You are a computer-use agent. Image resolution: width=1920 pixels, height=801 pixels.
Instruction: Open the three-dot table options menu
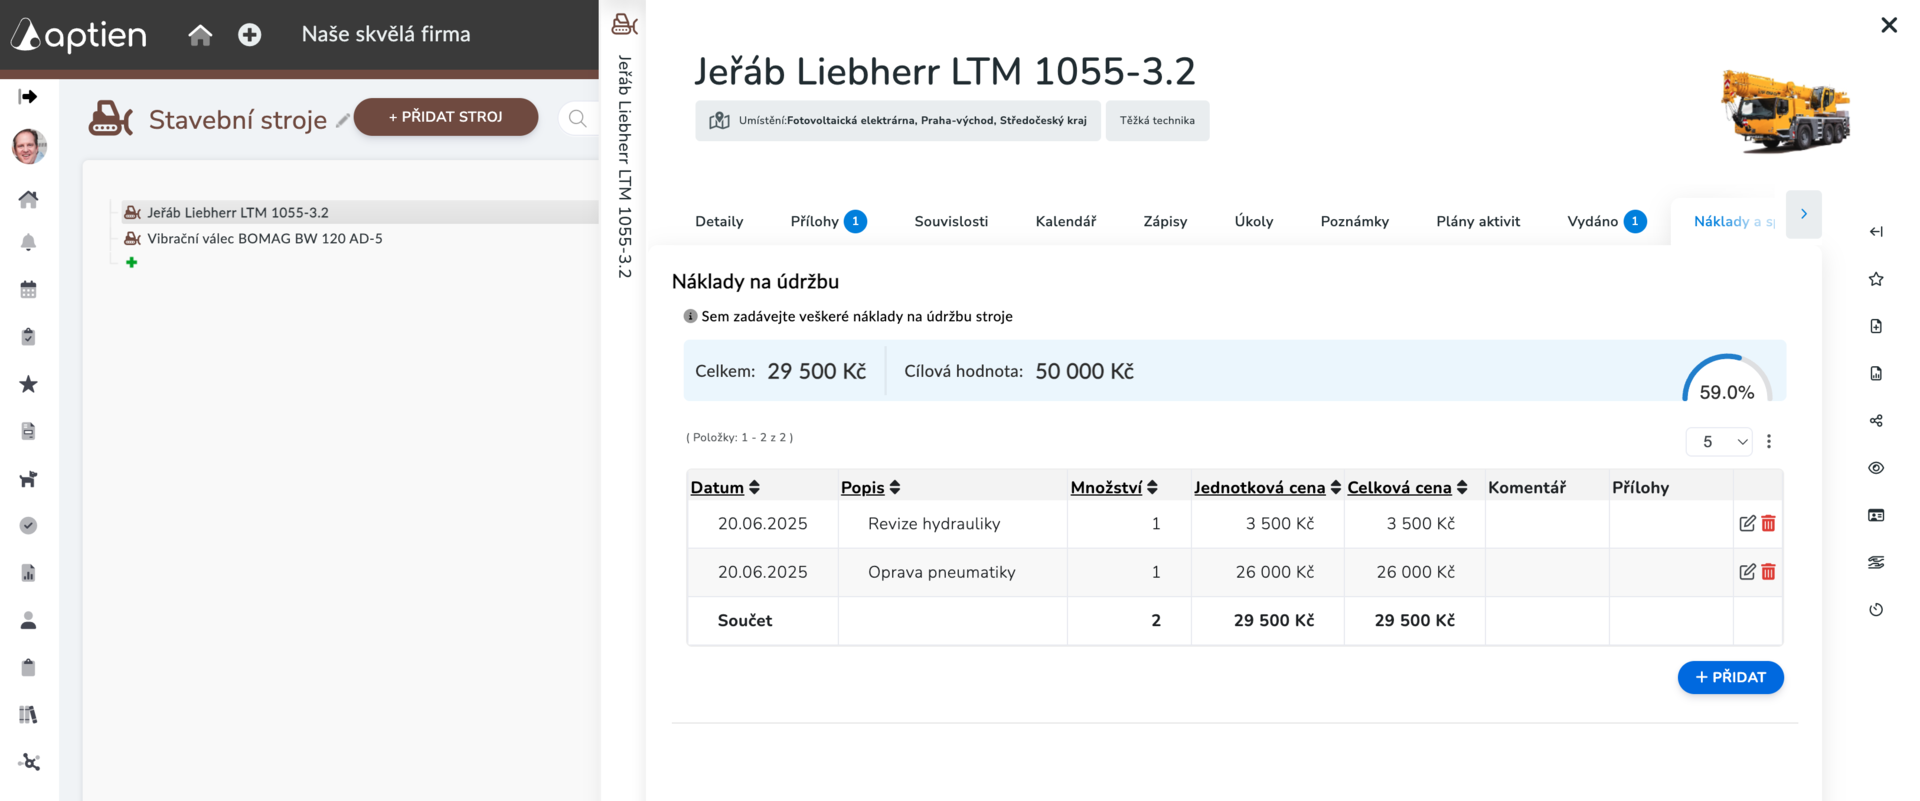pos(1769,441)
